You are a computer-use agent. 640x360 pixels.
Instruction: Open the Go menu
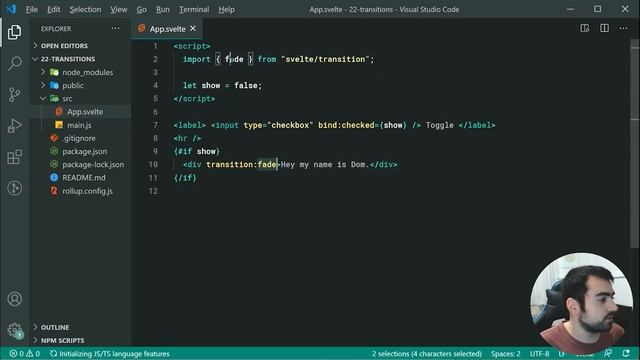point(141,9)
